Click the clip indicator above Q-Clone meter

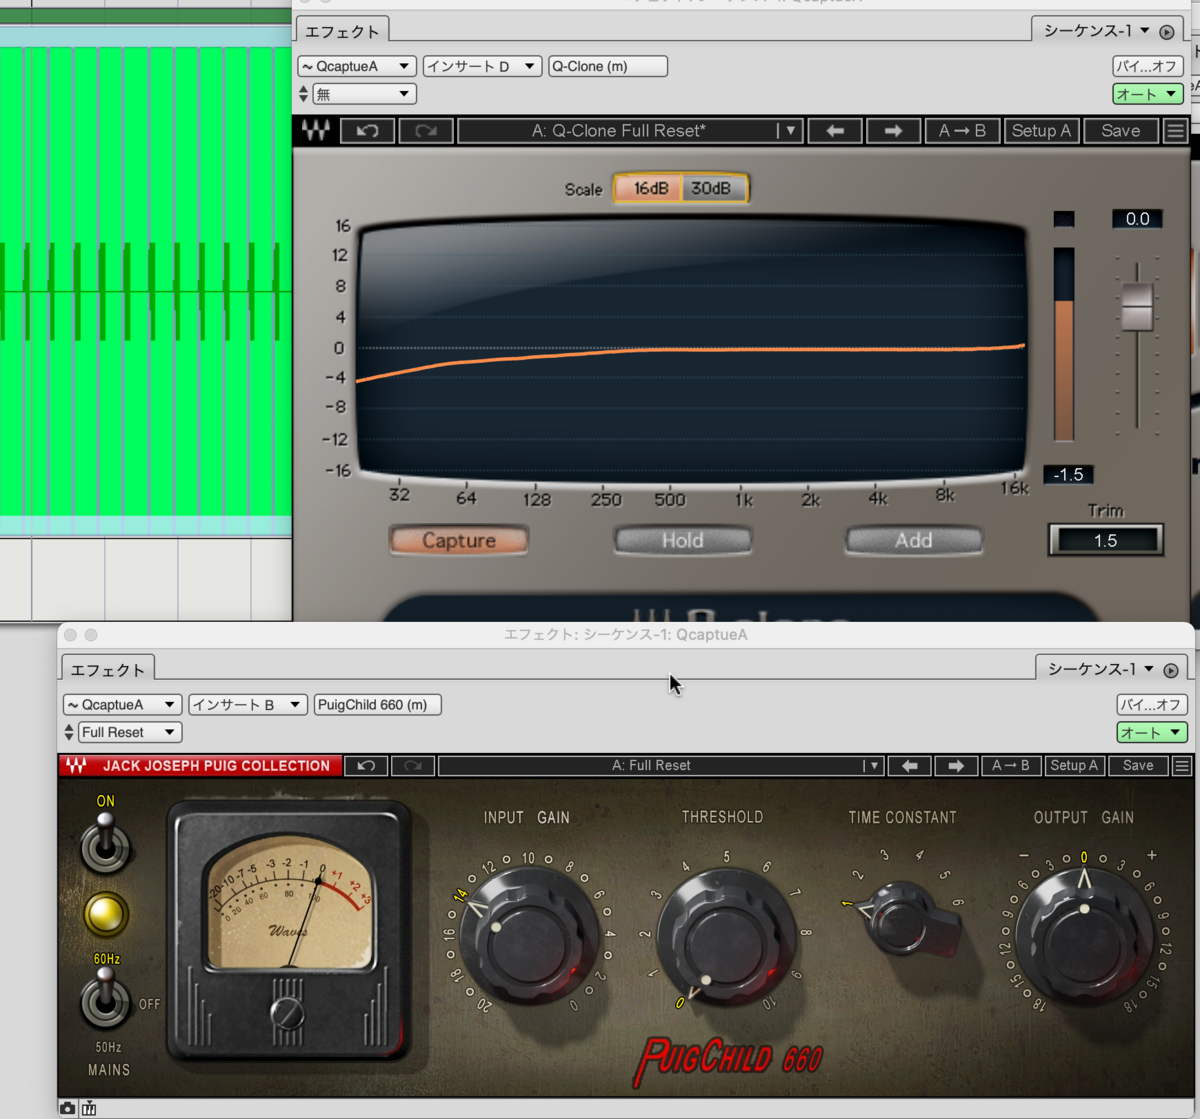[1064, 219]
